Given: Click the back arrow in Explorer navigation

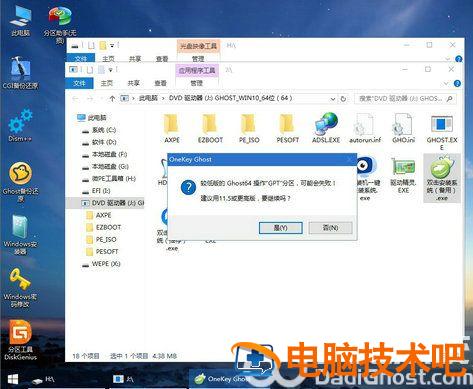Looking at the screenshot, I should (76, 99).
